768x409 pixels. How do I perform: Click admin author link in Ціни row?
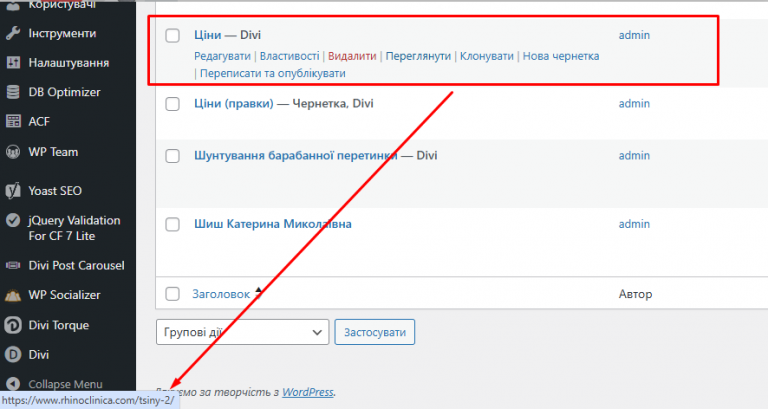(634, 35)
